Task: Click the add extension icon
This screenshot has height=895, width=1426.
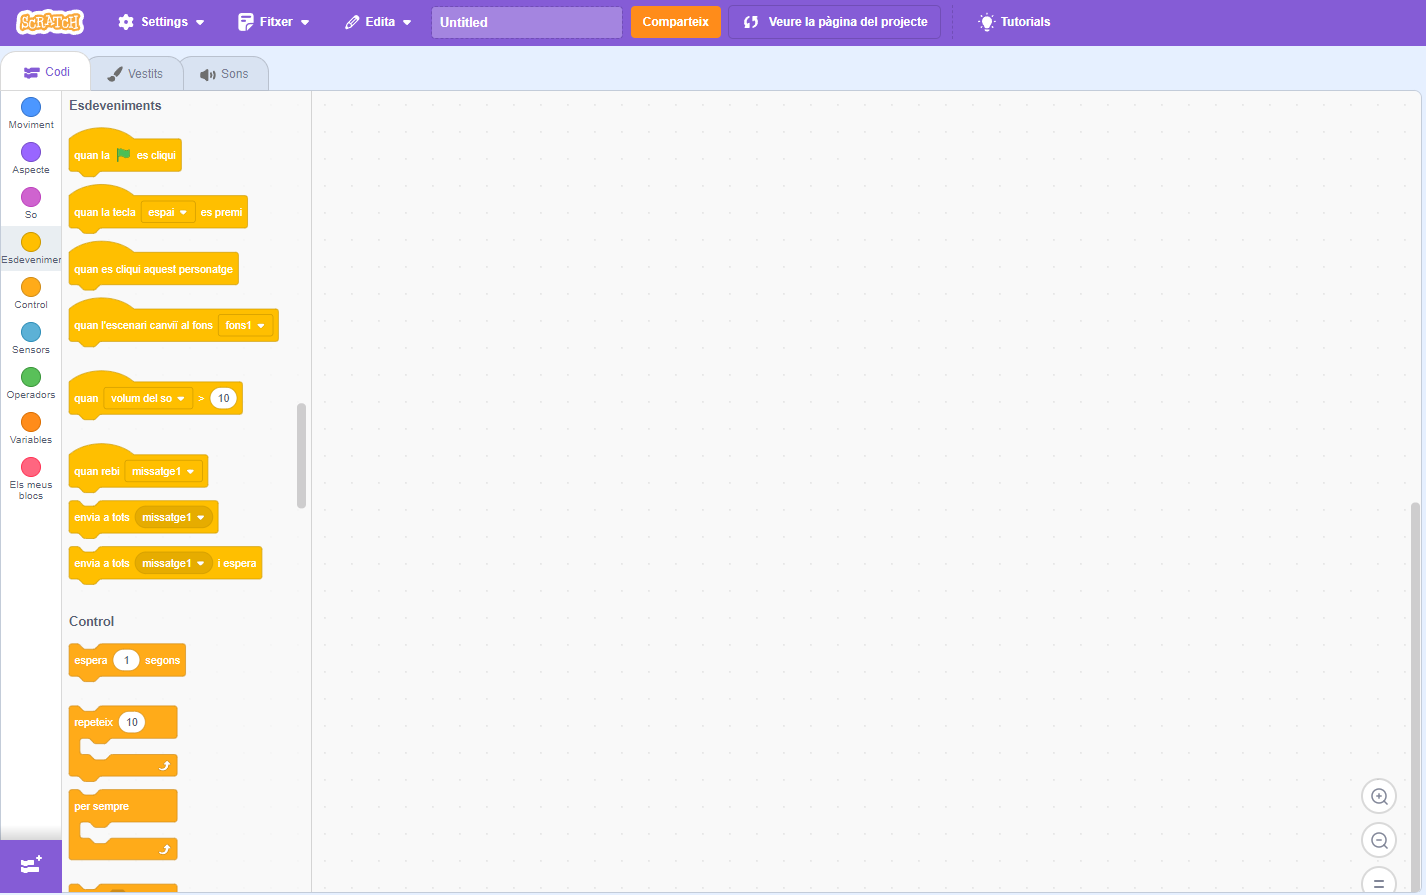Action: tap(30, 865)
